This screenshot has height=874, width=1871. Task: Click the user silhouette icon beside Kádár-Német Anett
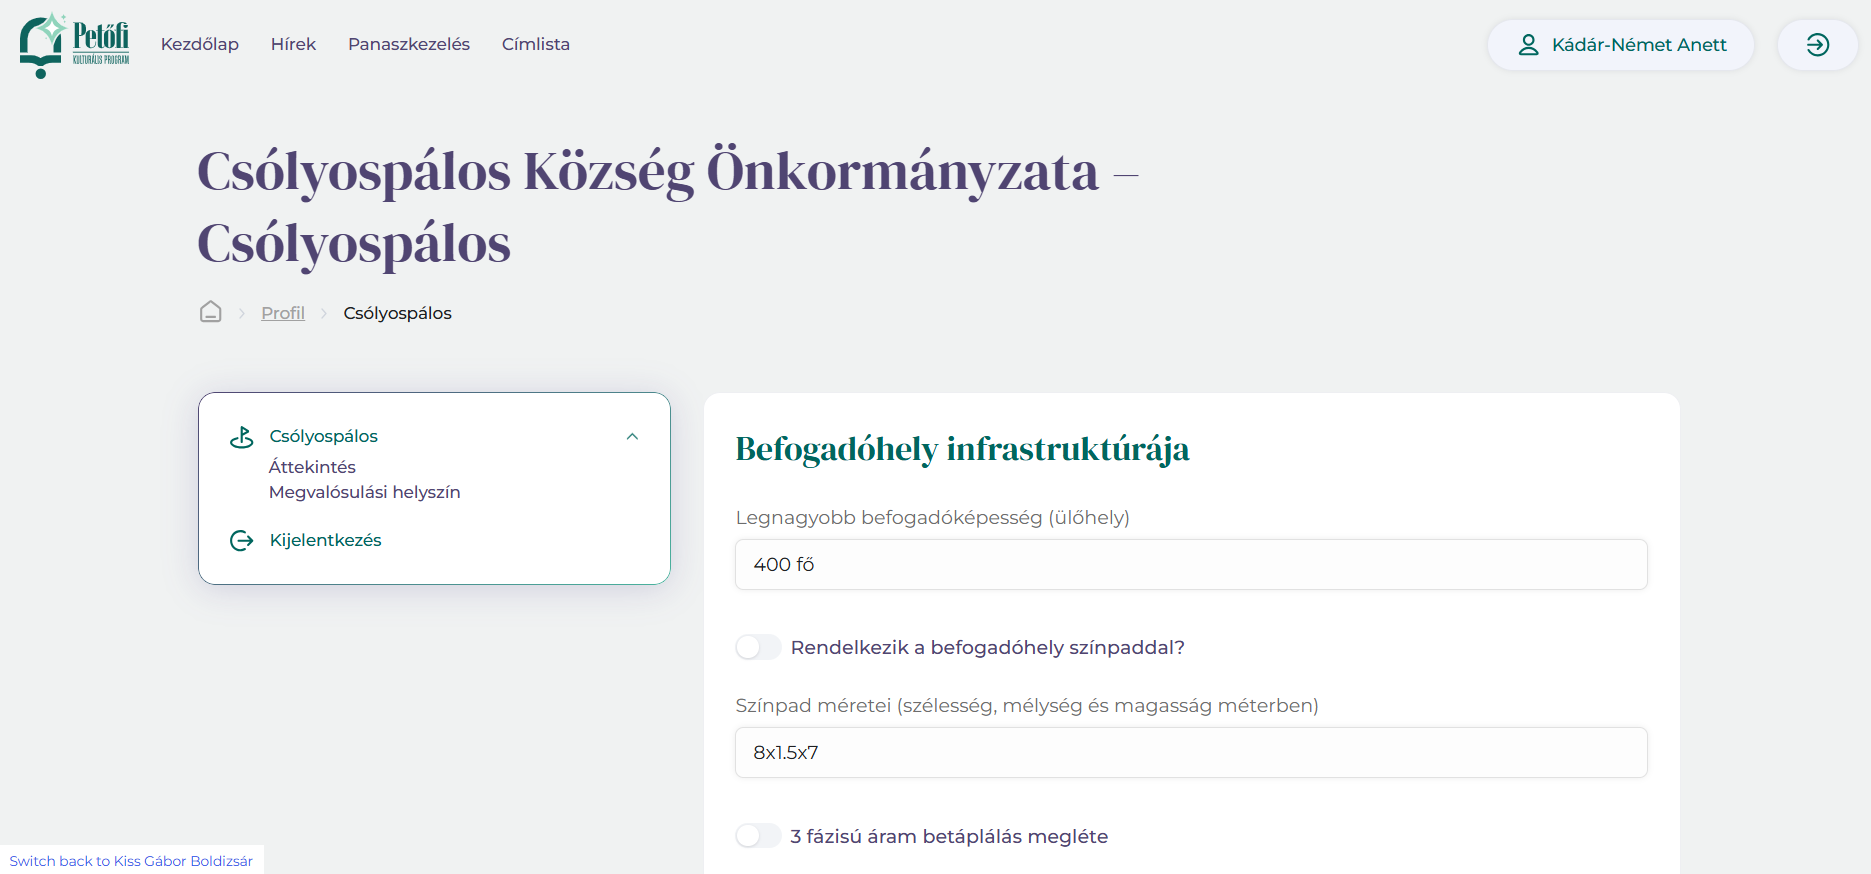(x=1528, y=45)
